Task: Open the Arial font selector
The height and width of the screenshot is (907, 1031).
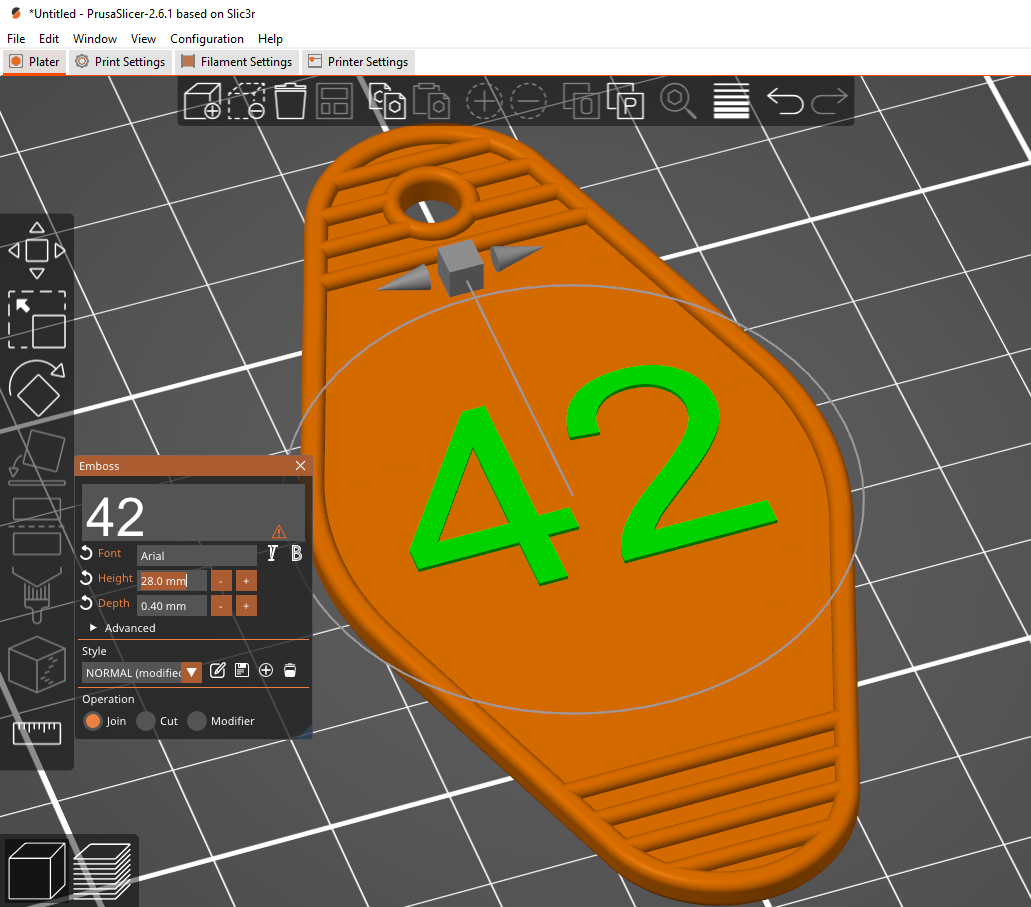Action: coord(197,556)
